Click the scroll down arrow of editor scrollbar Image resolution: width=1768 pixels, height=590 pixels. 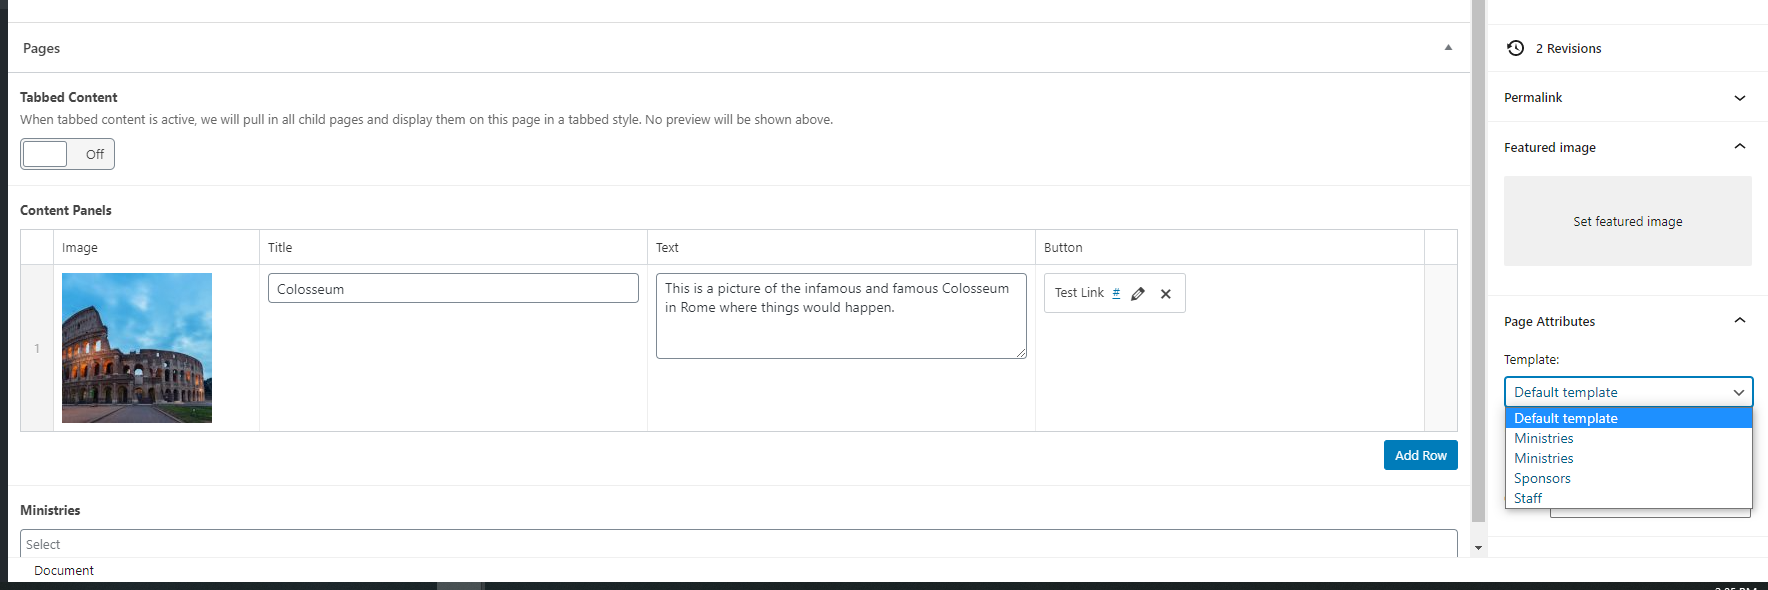[x=1478, y=548]
